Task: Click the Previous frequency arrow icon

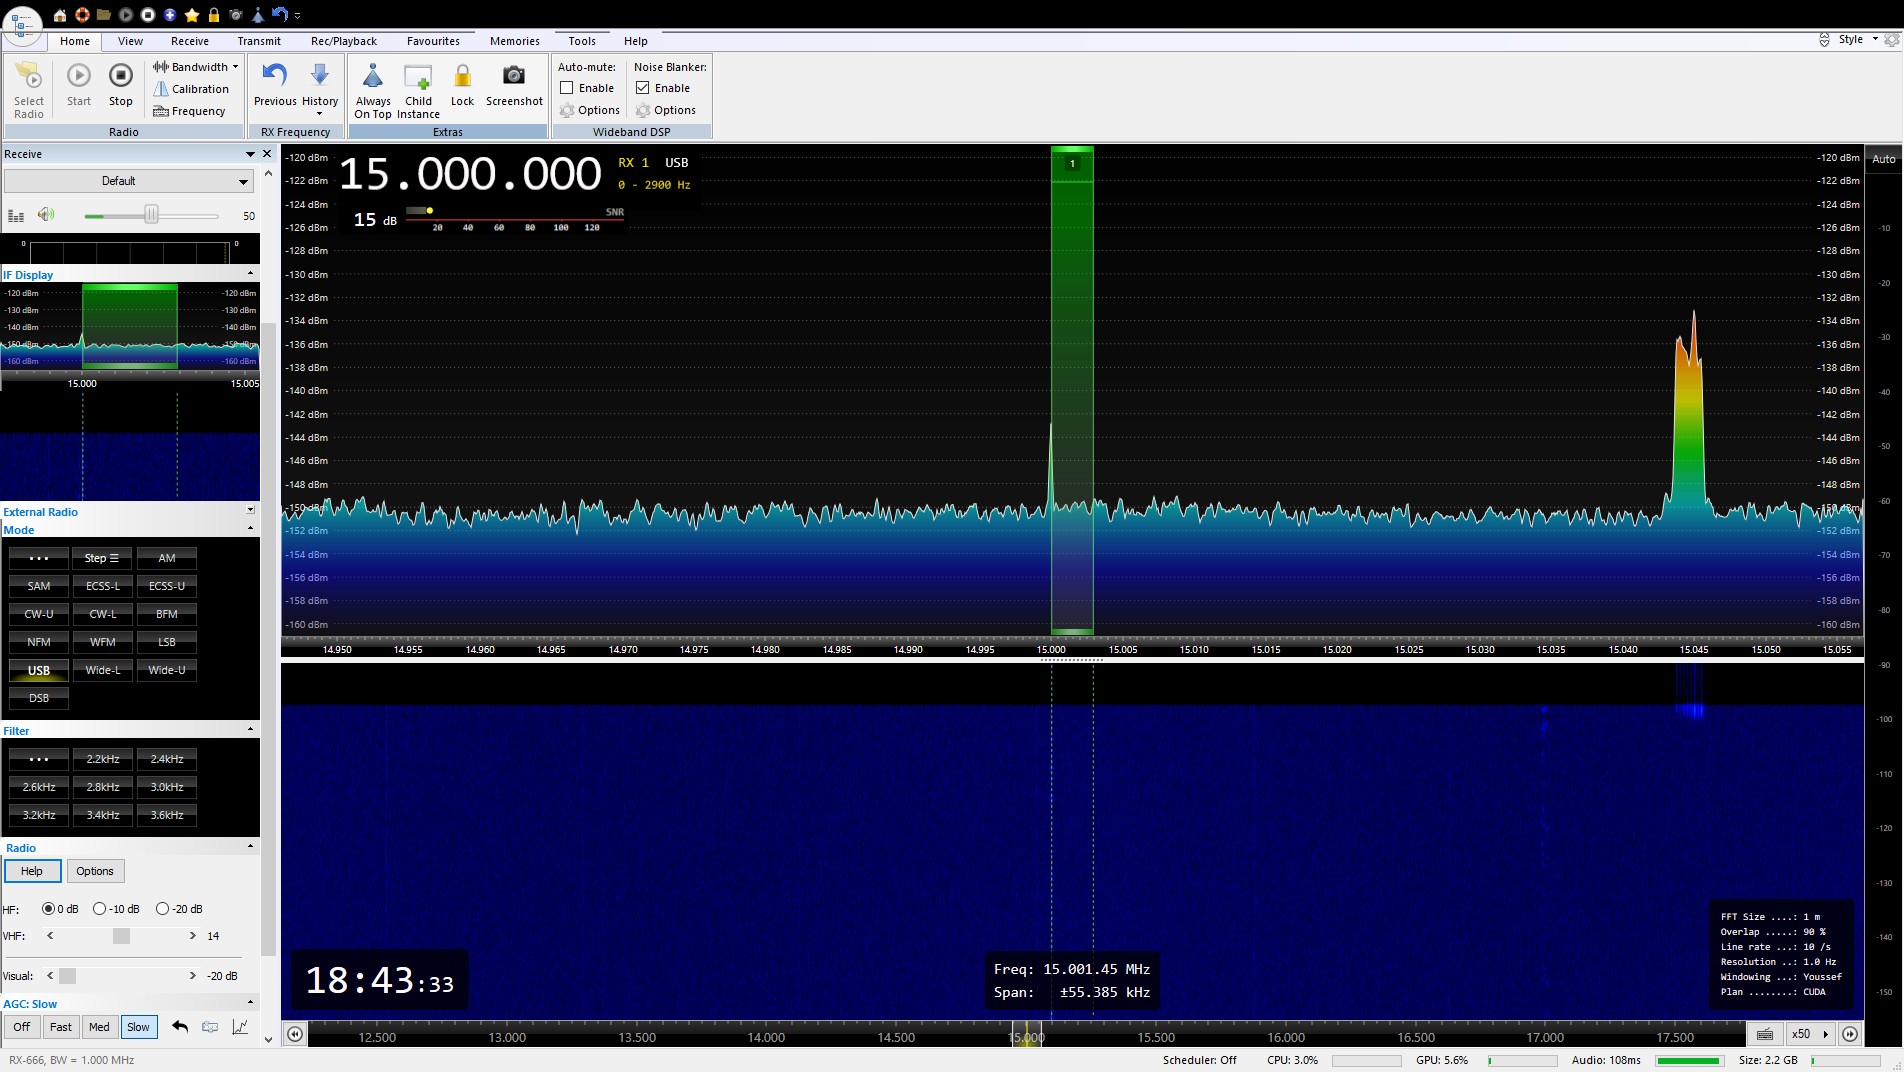Action: click(x=274, y=77)
